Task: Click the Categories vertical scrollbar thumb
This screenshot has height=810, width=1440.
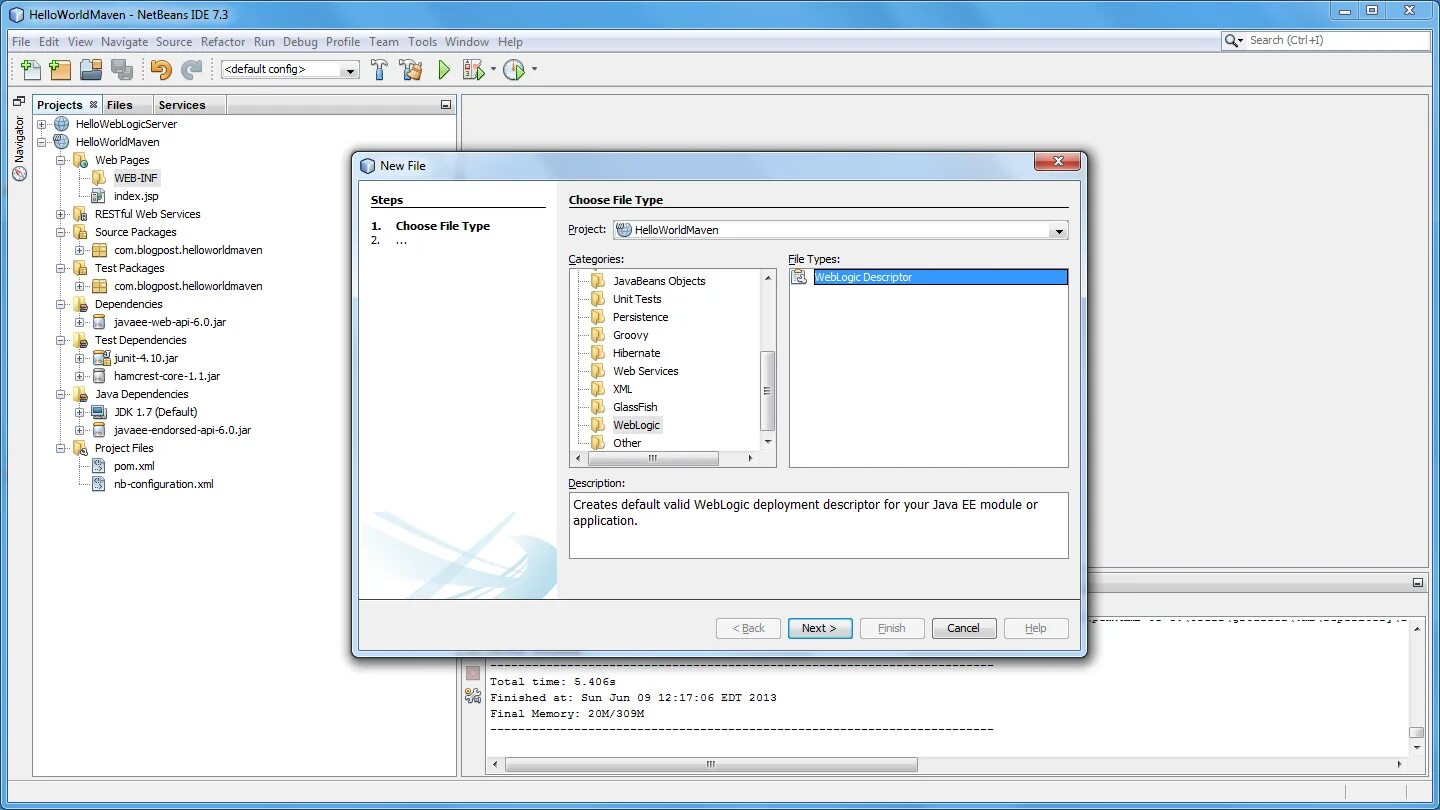Action: click(x=768, y=391)
